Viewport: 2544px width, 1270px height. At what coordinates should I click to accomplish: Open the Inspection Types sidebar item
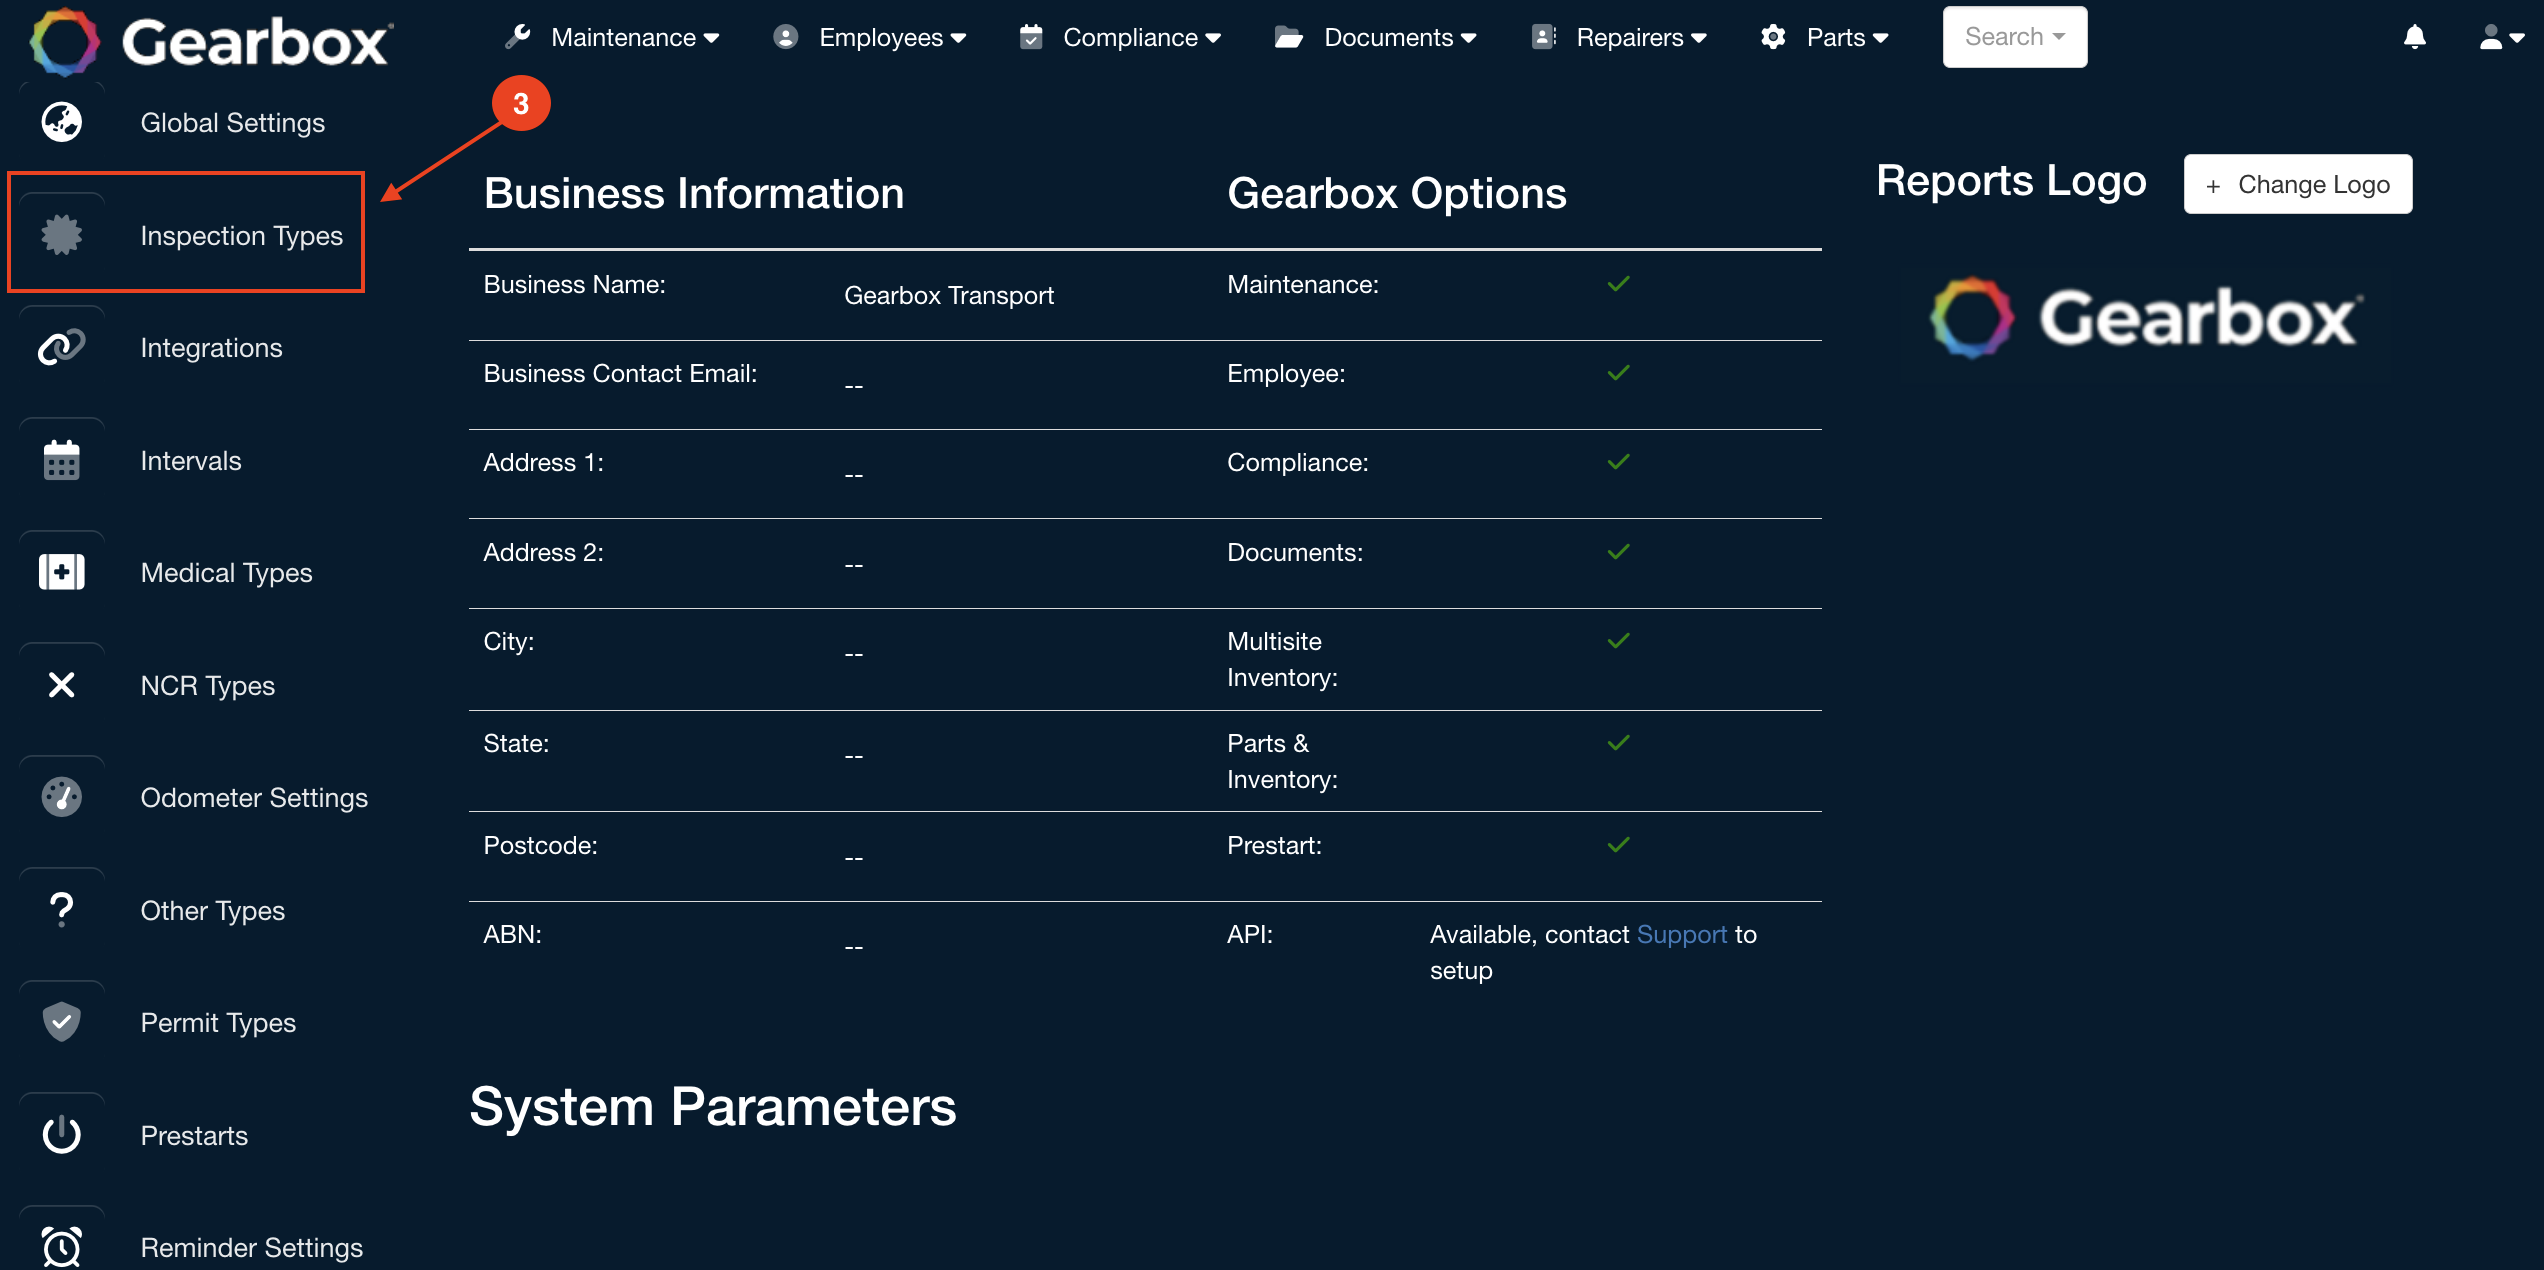[x=240, y=235]
